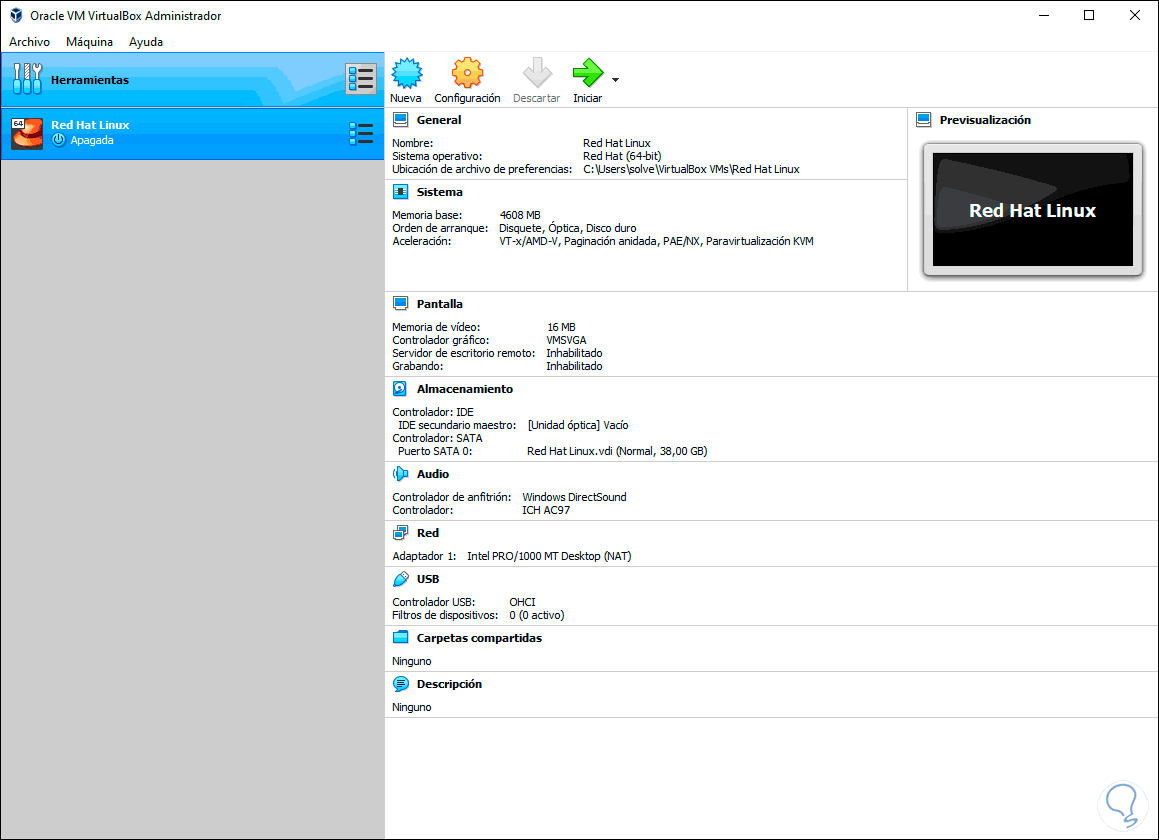Click Red Hat (64-bit) operating system value
Screen dimensions: 1159x840
(622, 156)
